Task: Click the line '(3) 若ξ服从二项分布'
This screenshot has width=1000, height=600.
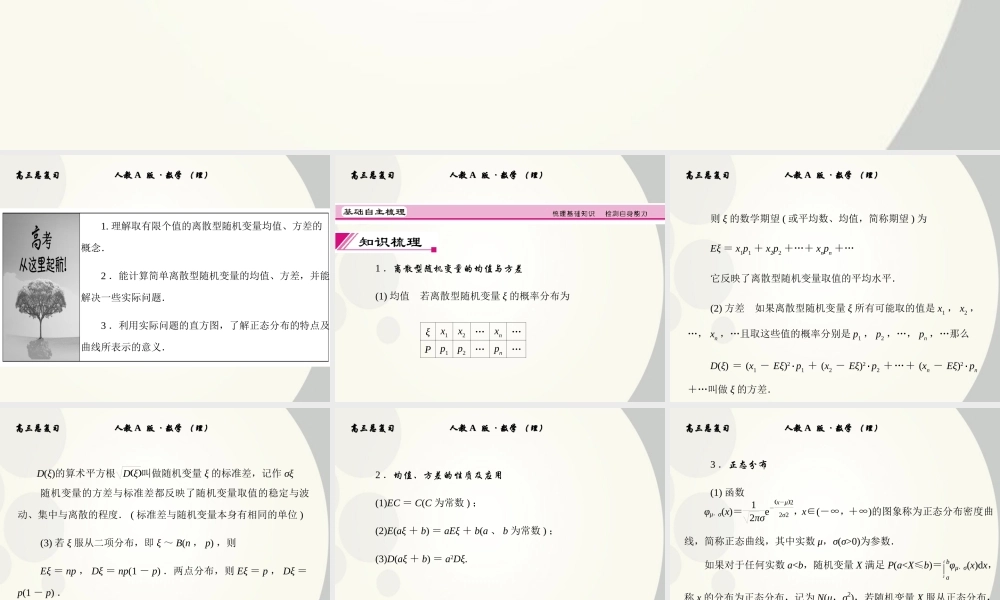Action: click(138, 543)
